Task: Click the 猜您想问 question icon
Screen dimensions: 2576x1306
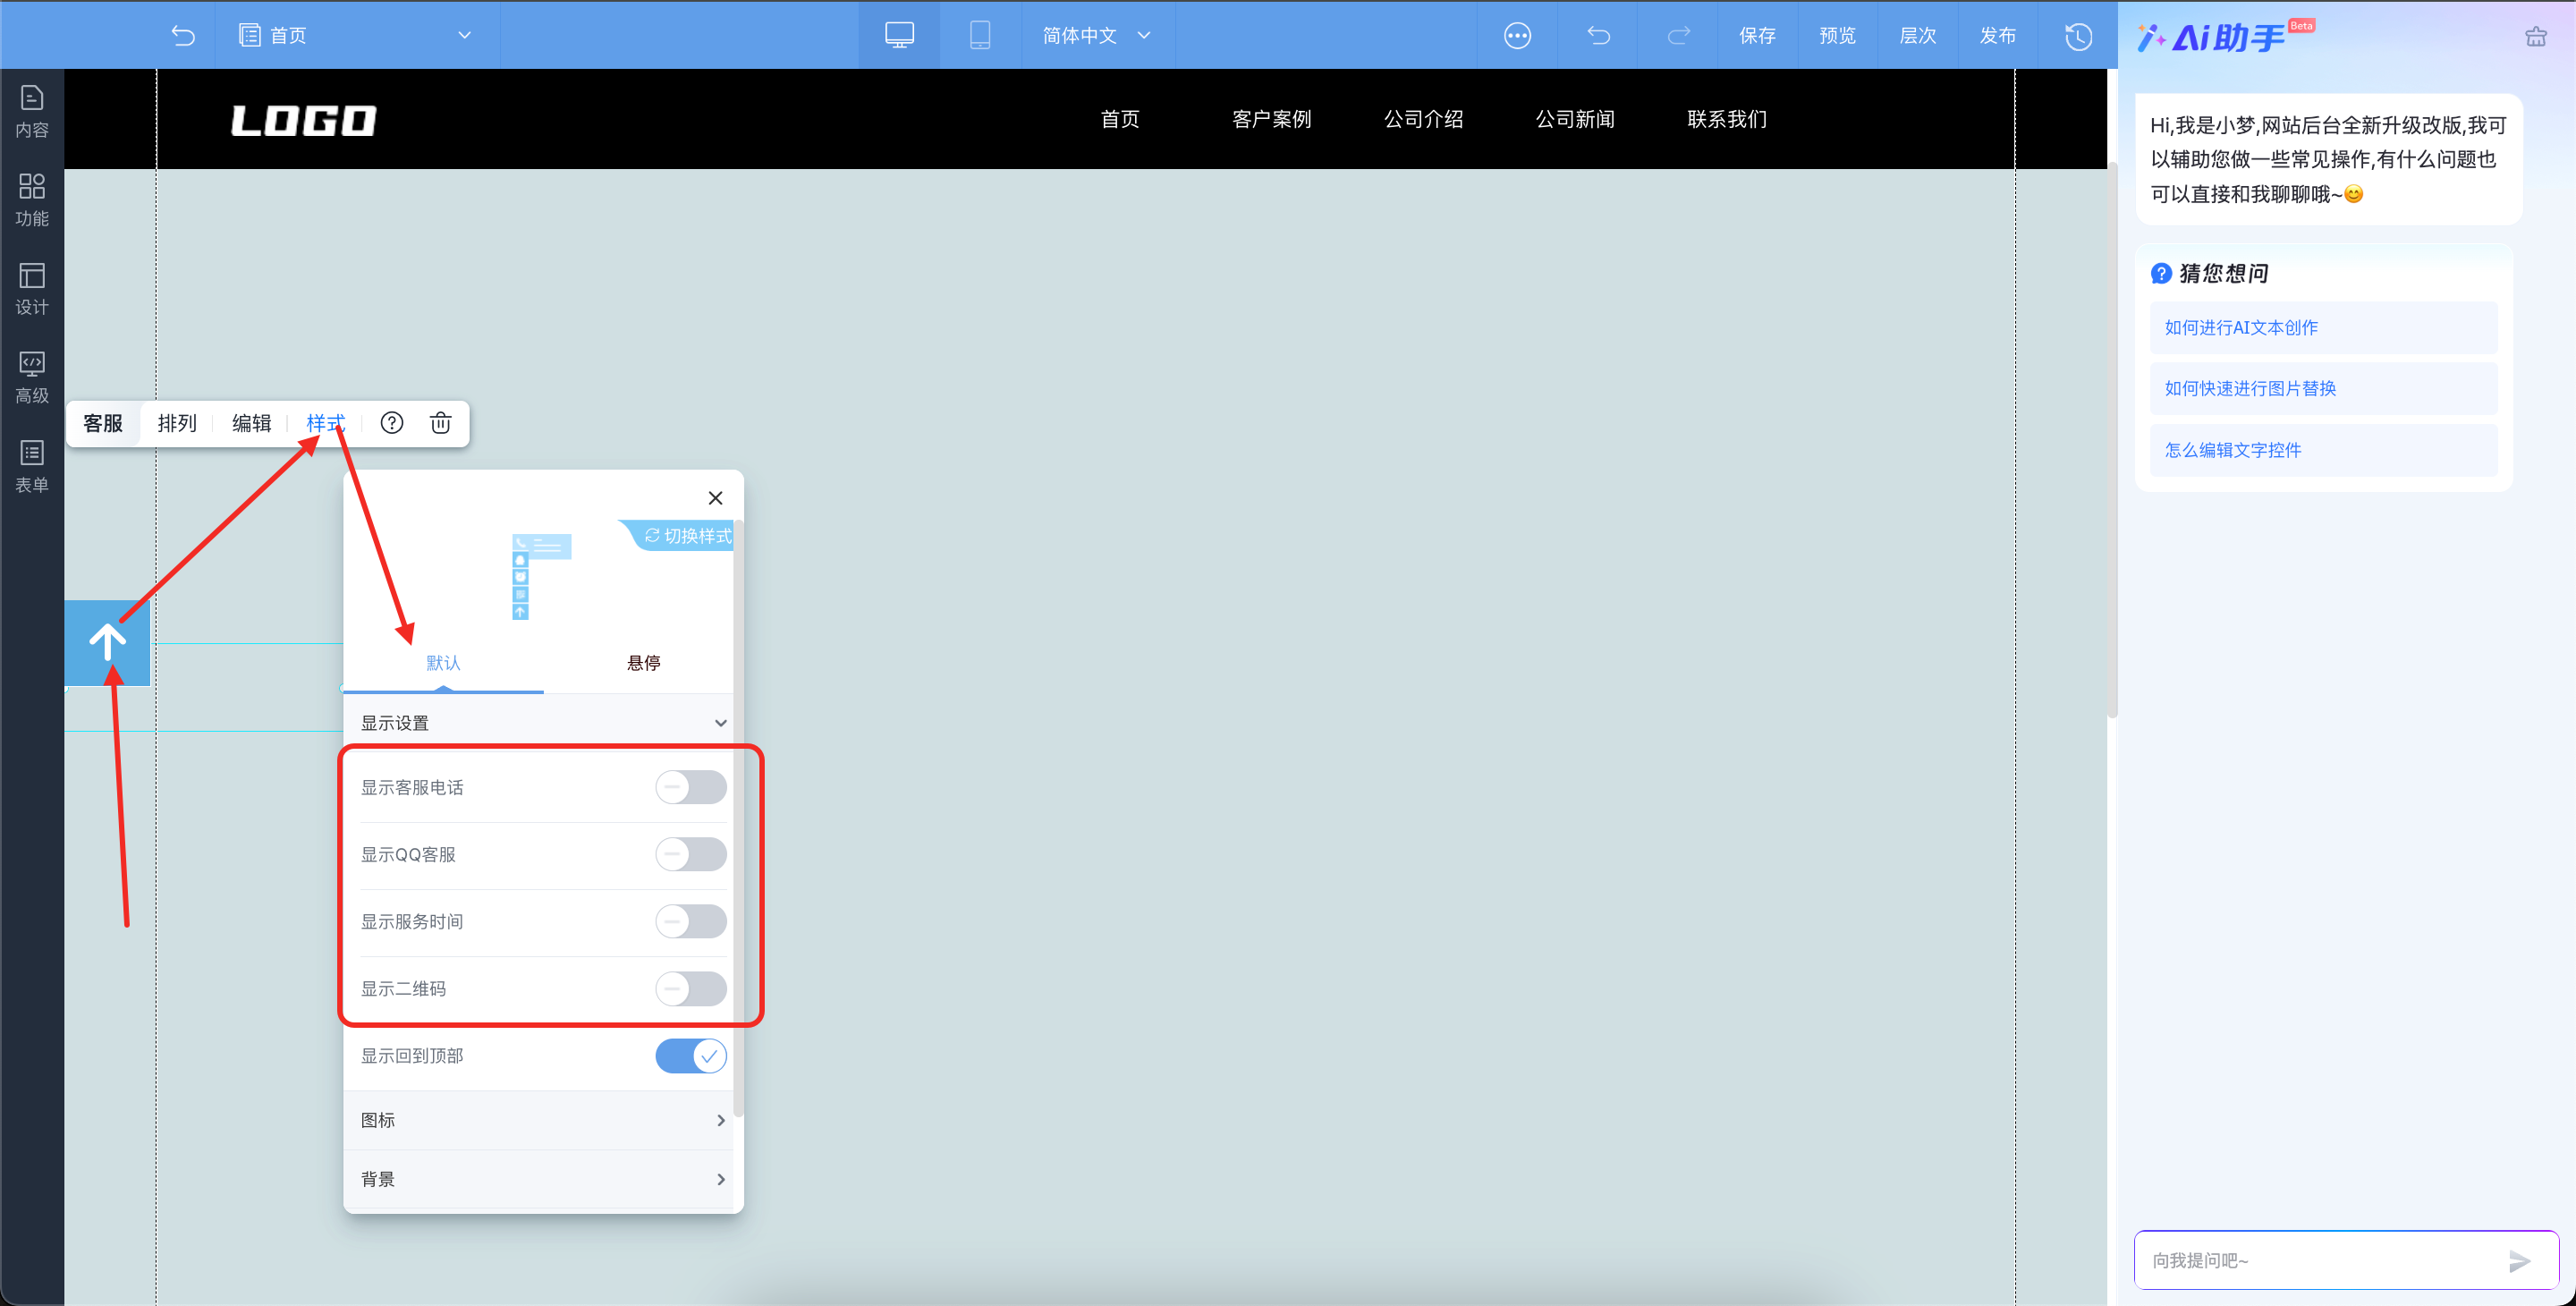Action: [2160, 273]
